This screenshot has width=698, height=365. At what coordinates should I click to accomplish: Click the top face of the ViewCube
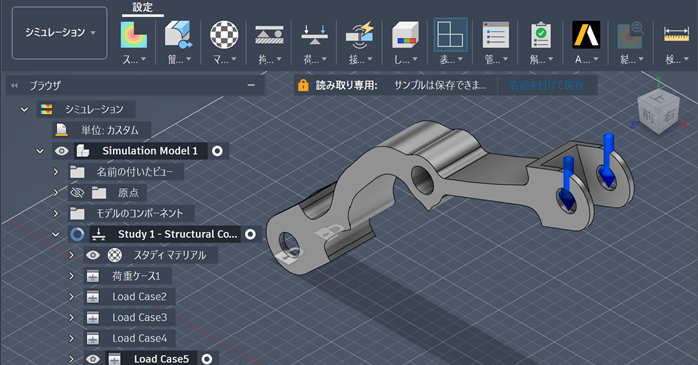[x=660, y=98]
